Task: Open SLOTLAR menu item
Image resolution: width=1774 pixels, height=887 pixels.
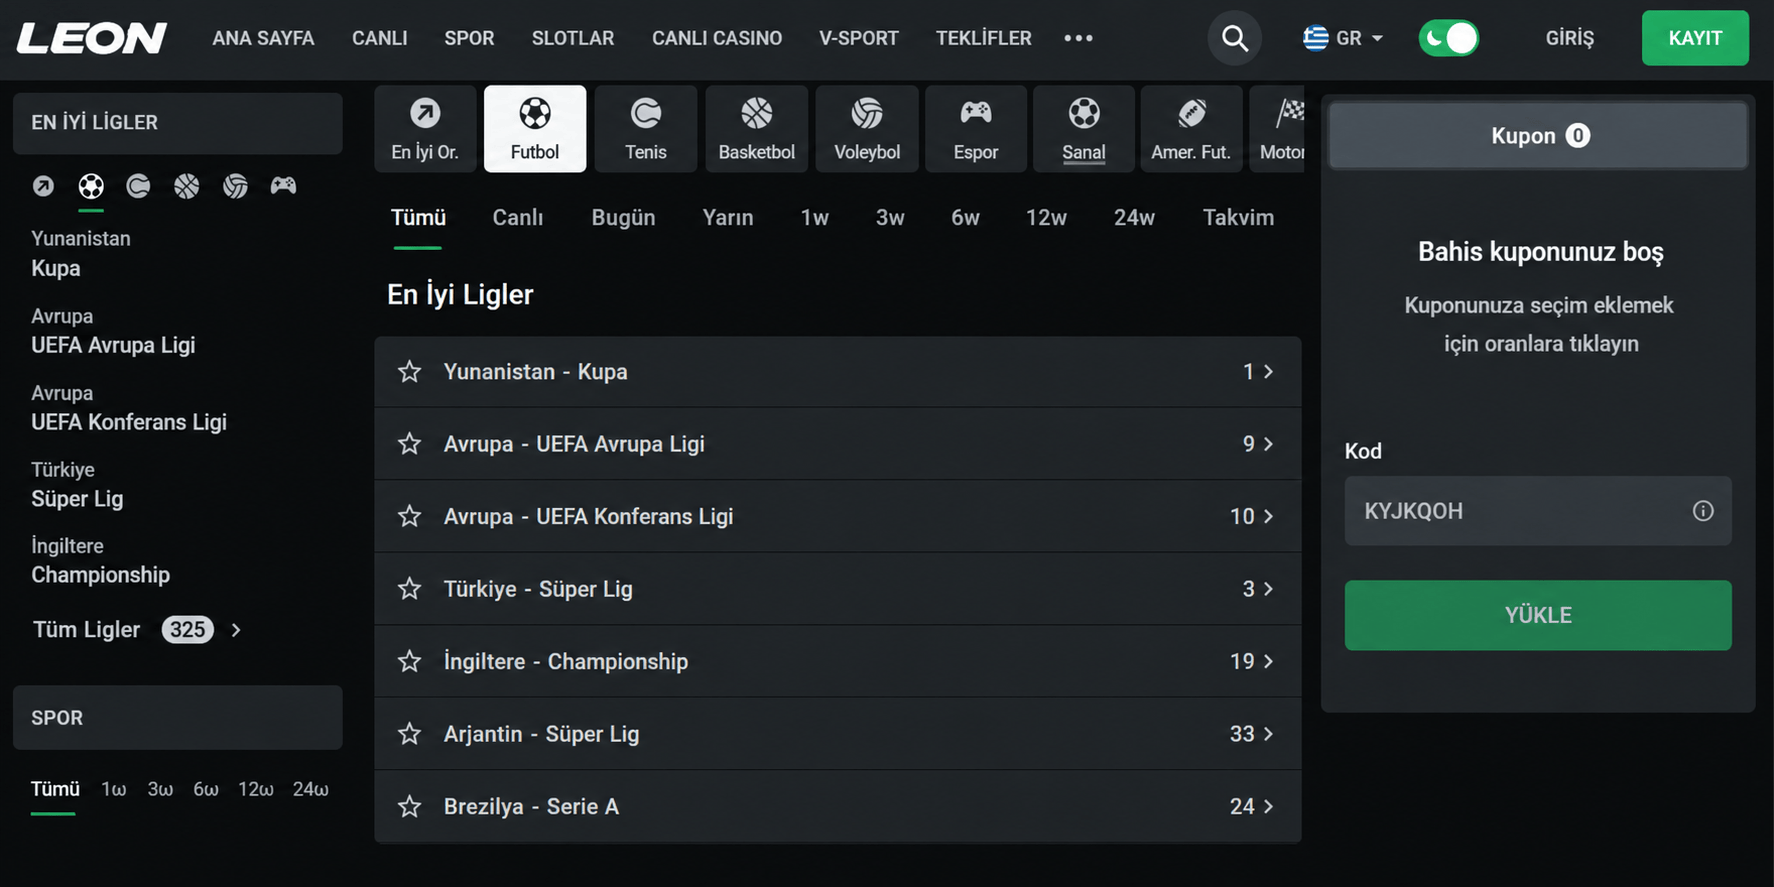Action: [x=573, y=38]
